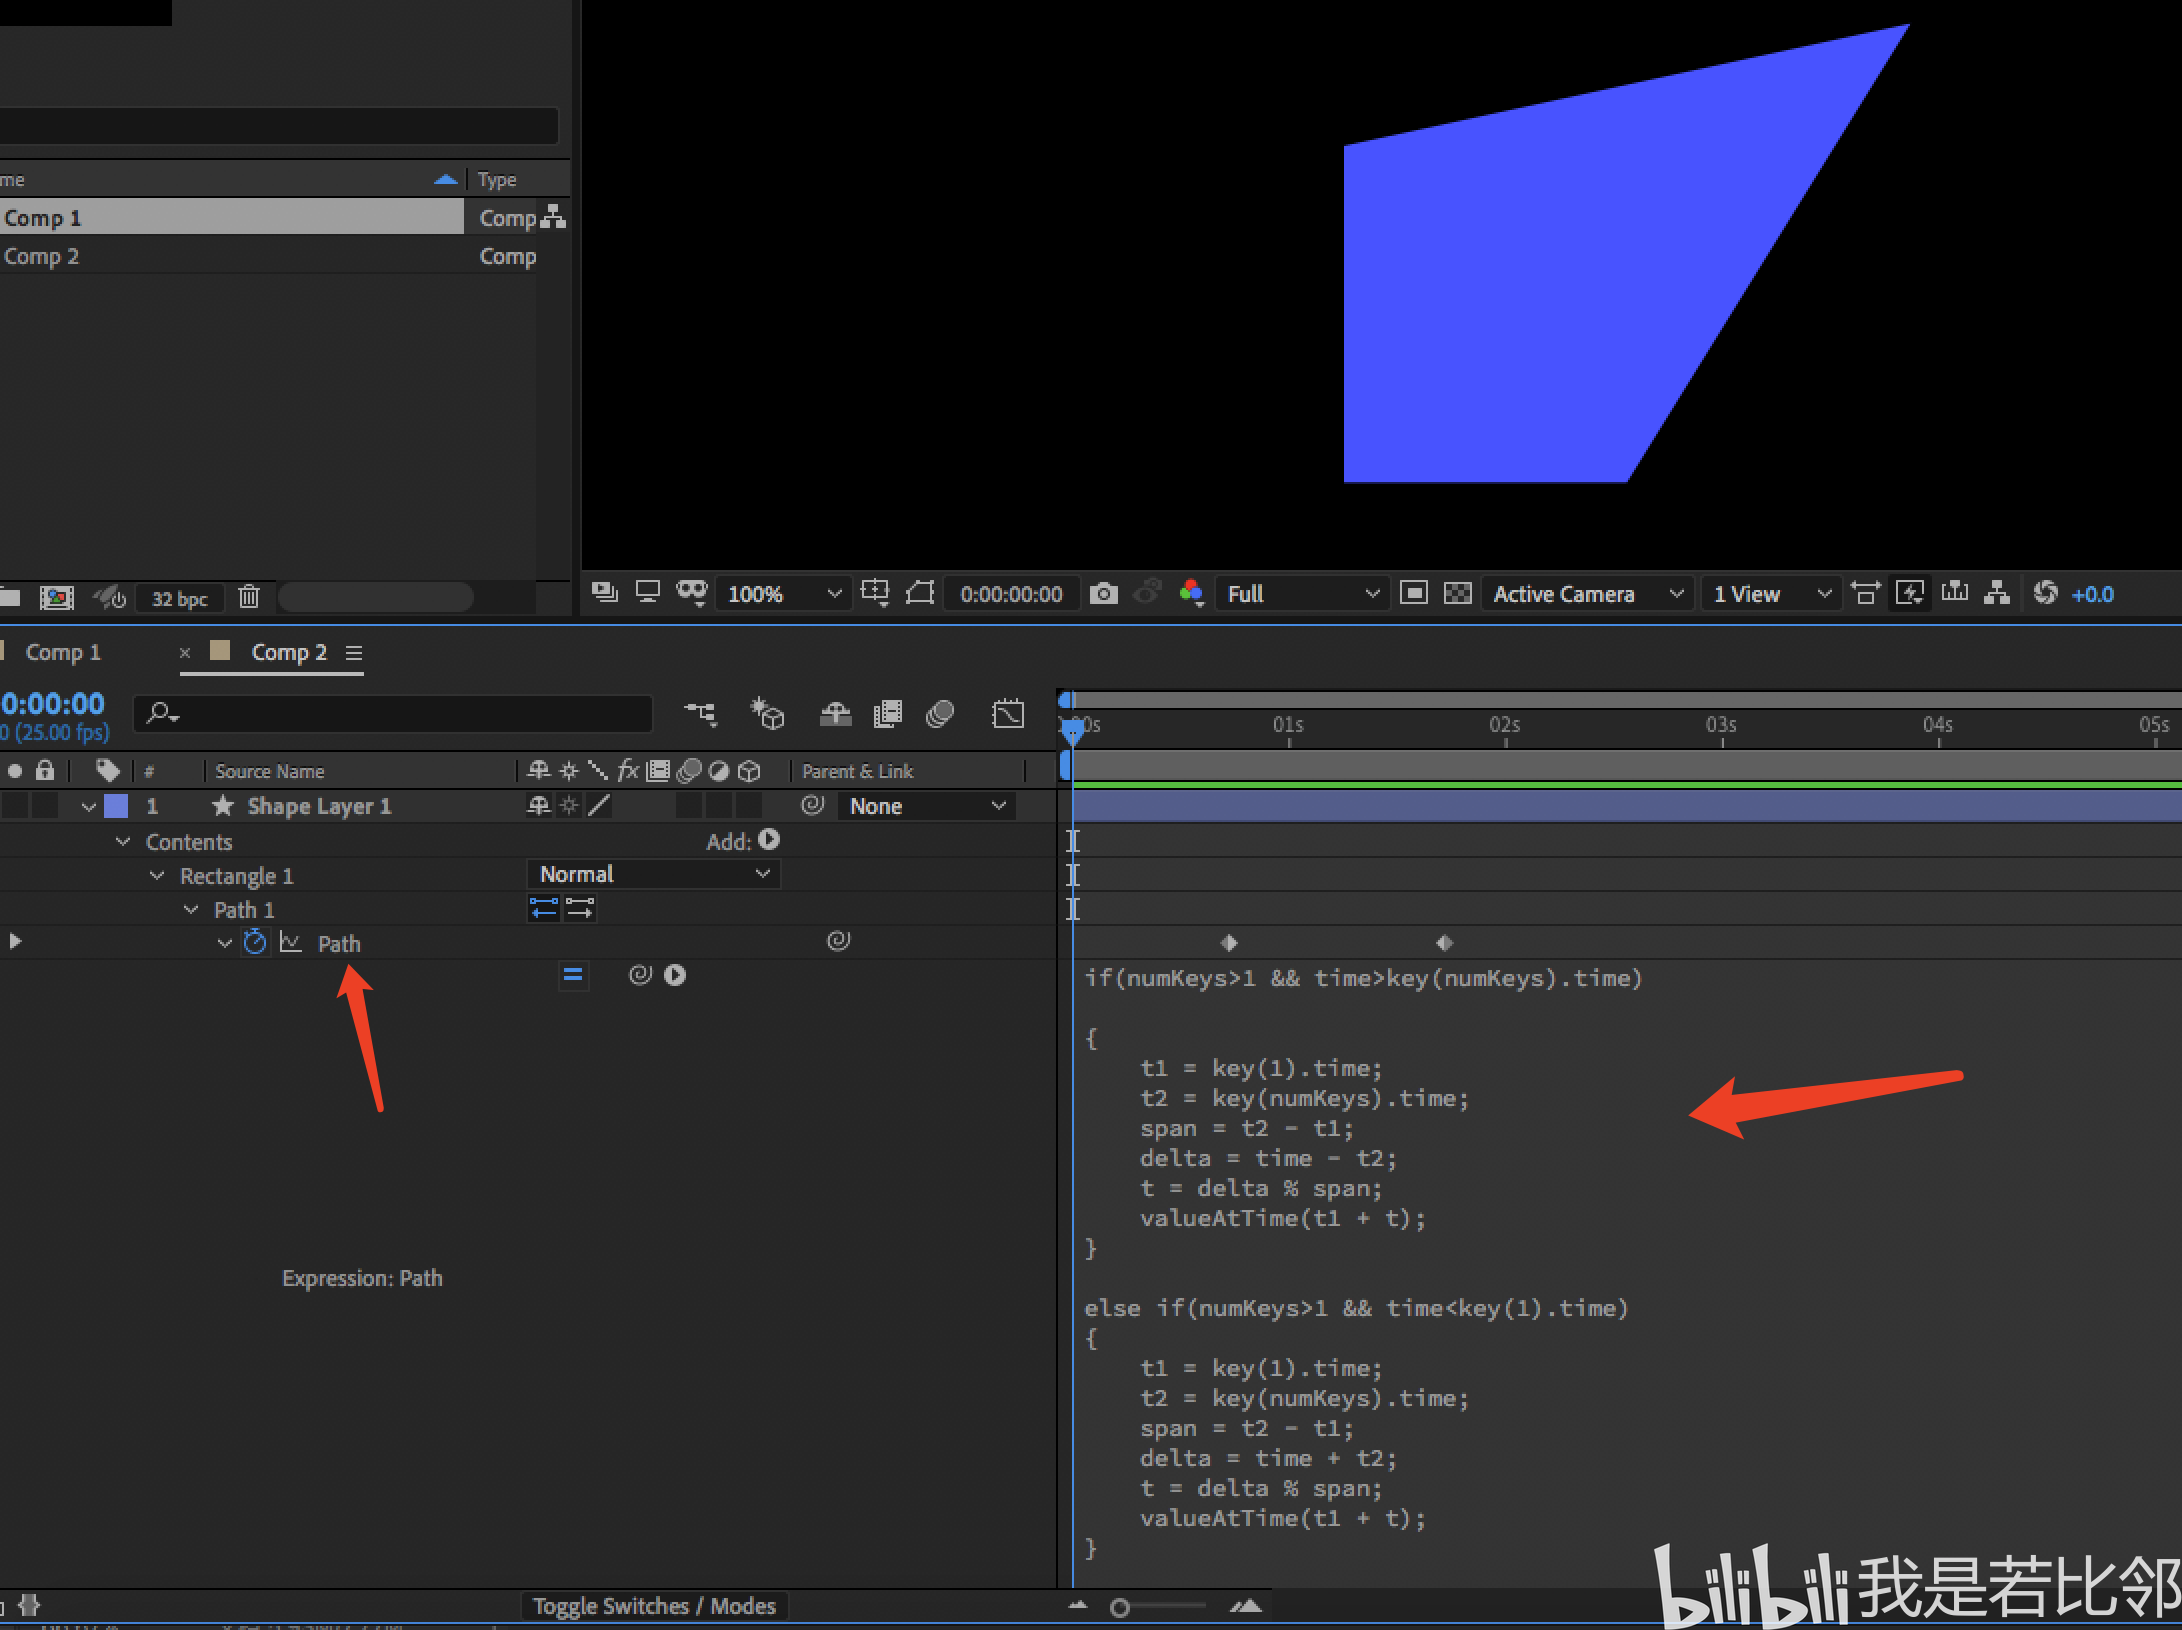Open the channel and color management icon
Image resolution: width=2182 pixels, height=1630 pixels.
(x=1190, y=592)
